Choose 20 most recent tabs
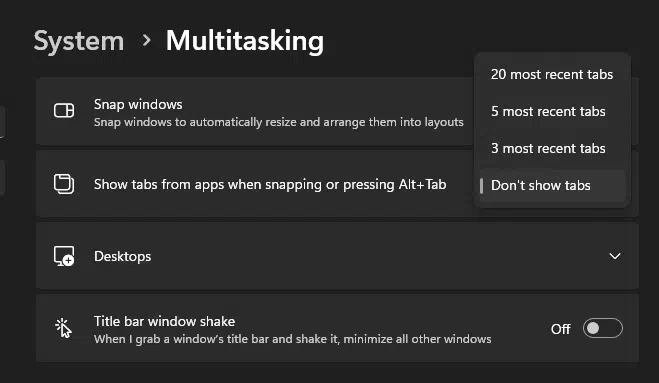The width and height of the screenshot is (659, 383). coord(552,74)
